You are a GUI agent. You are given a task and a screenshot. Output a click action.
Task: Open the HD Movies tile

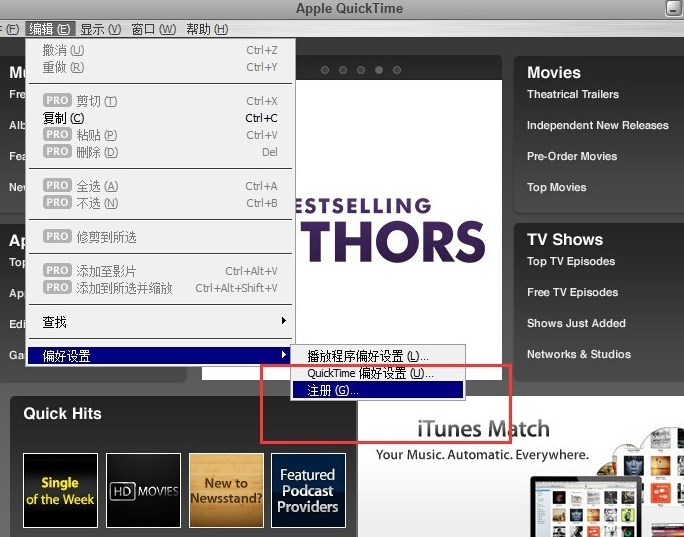coord(144,491)
